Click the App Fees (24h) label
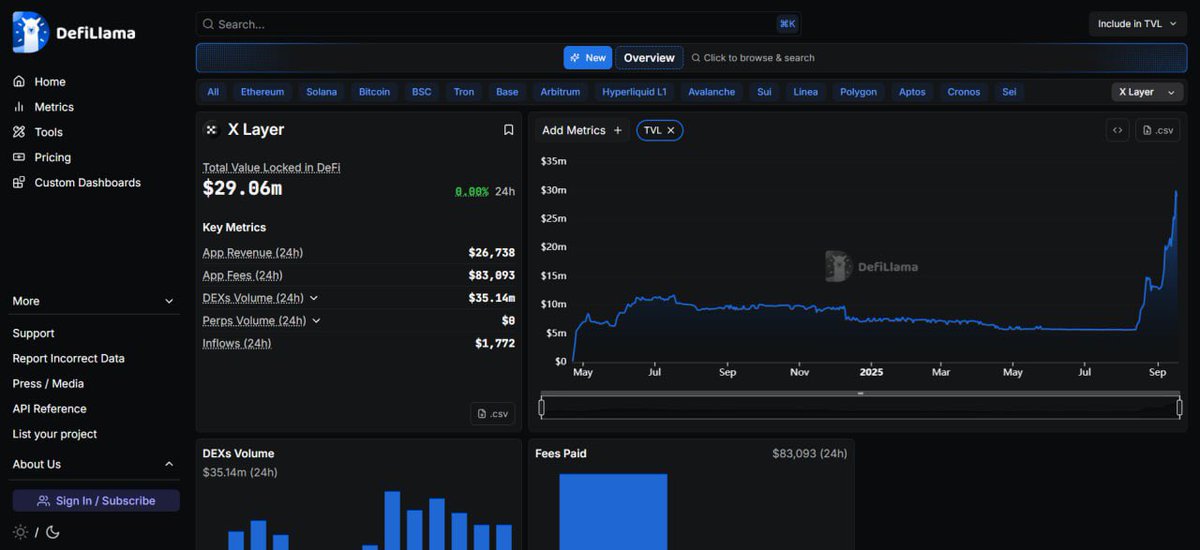The height and width of the screenshot is (550, 1200). pos(242,275)
